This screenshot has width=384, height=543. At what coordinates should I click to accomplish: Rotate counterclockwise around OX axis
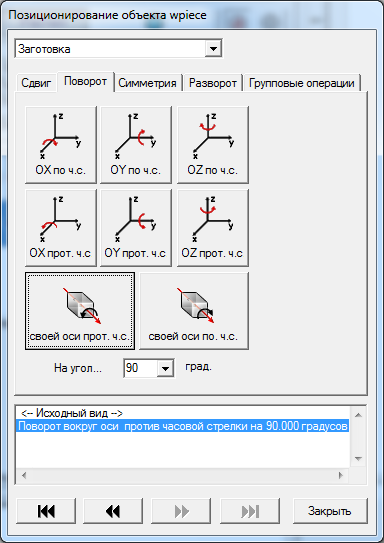61,228
